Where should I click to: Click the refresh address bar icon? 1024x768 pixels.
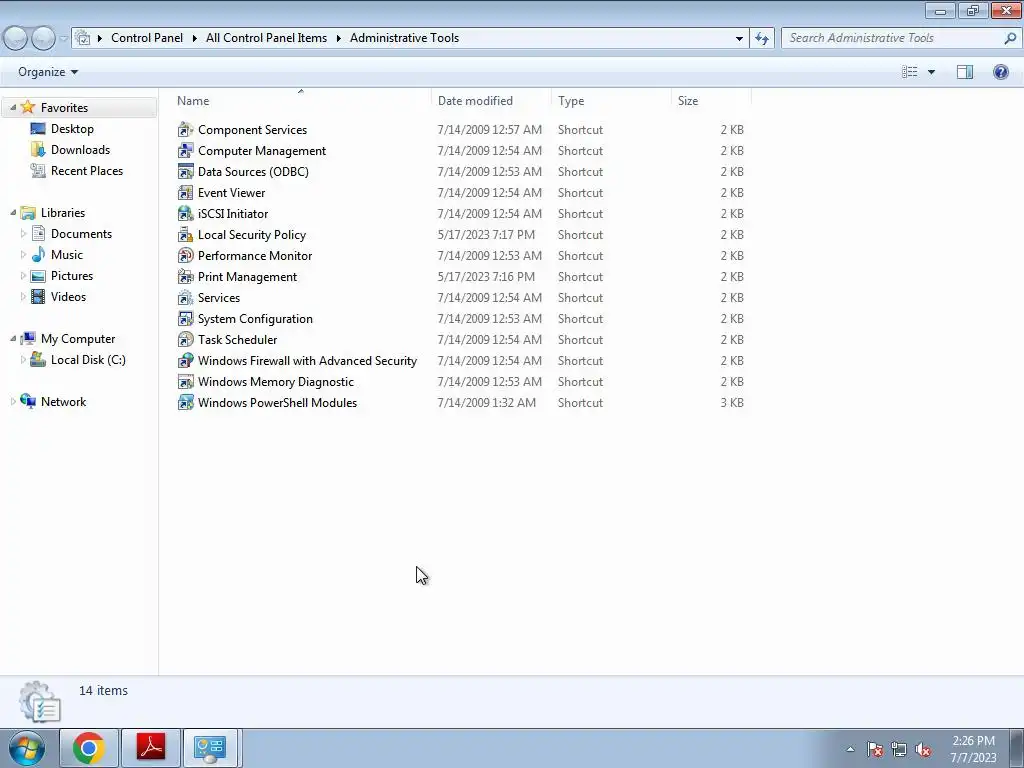[761, 38]
